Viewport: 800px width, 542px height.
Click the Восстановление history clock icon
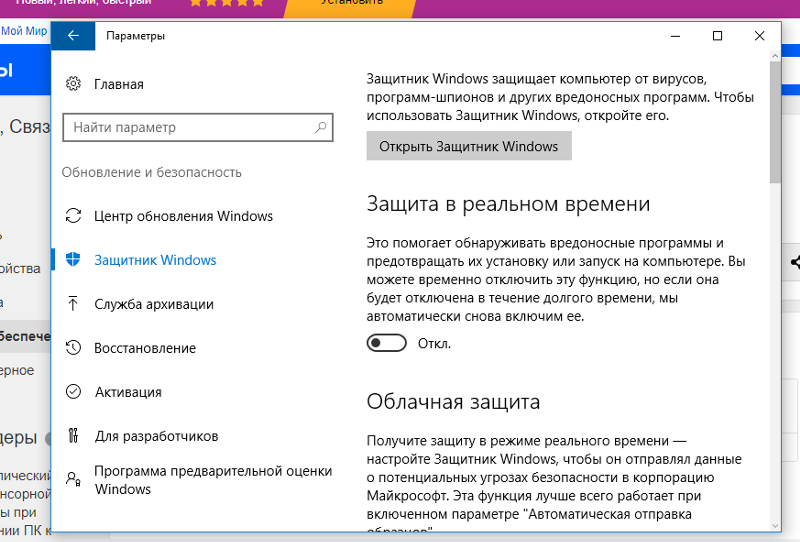pyautogui.click(x=73, y=348)
